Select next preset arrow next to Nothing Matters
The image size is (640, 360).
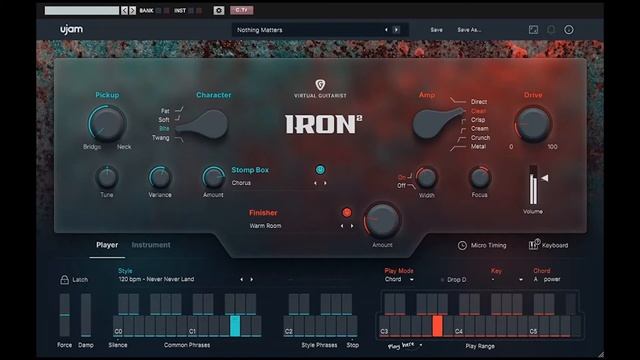(x=396, y=30)
